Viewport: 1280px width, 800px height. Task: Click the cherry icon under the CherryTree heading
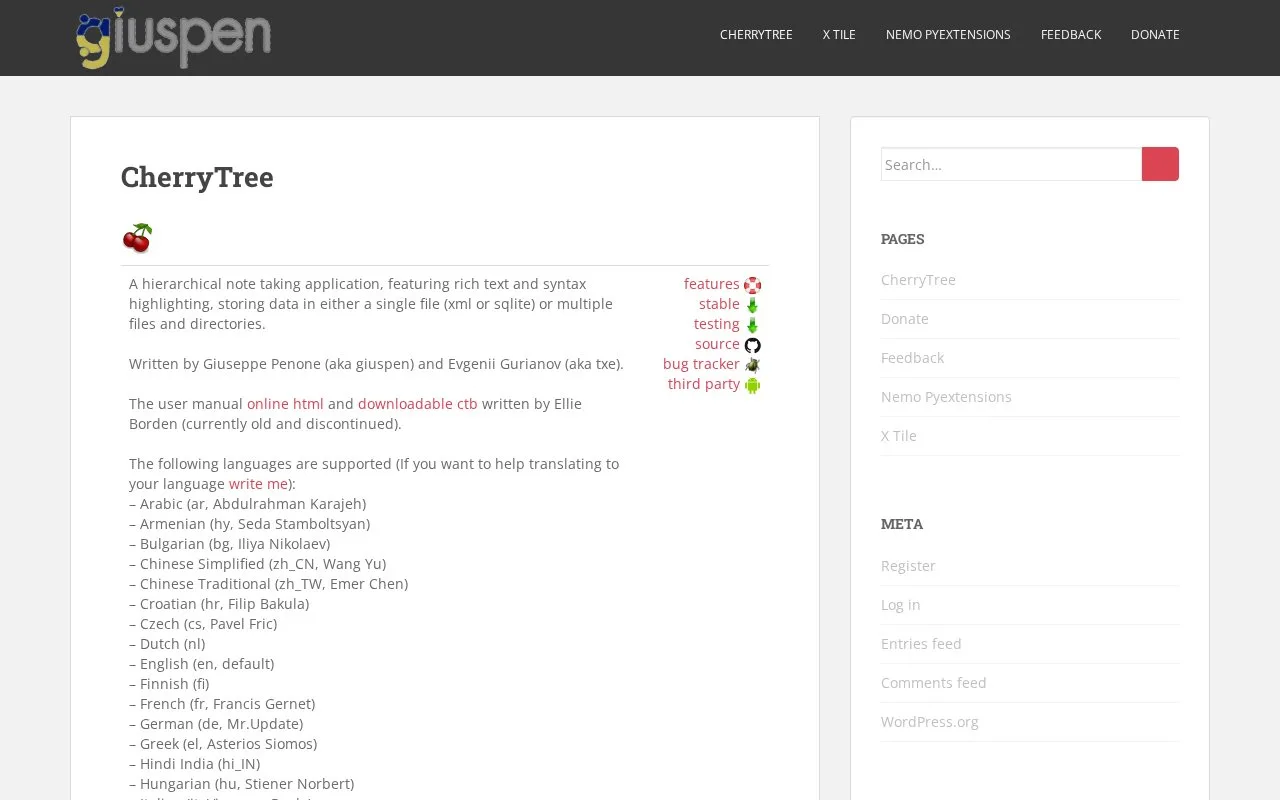pos(137,238)
